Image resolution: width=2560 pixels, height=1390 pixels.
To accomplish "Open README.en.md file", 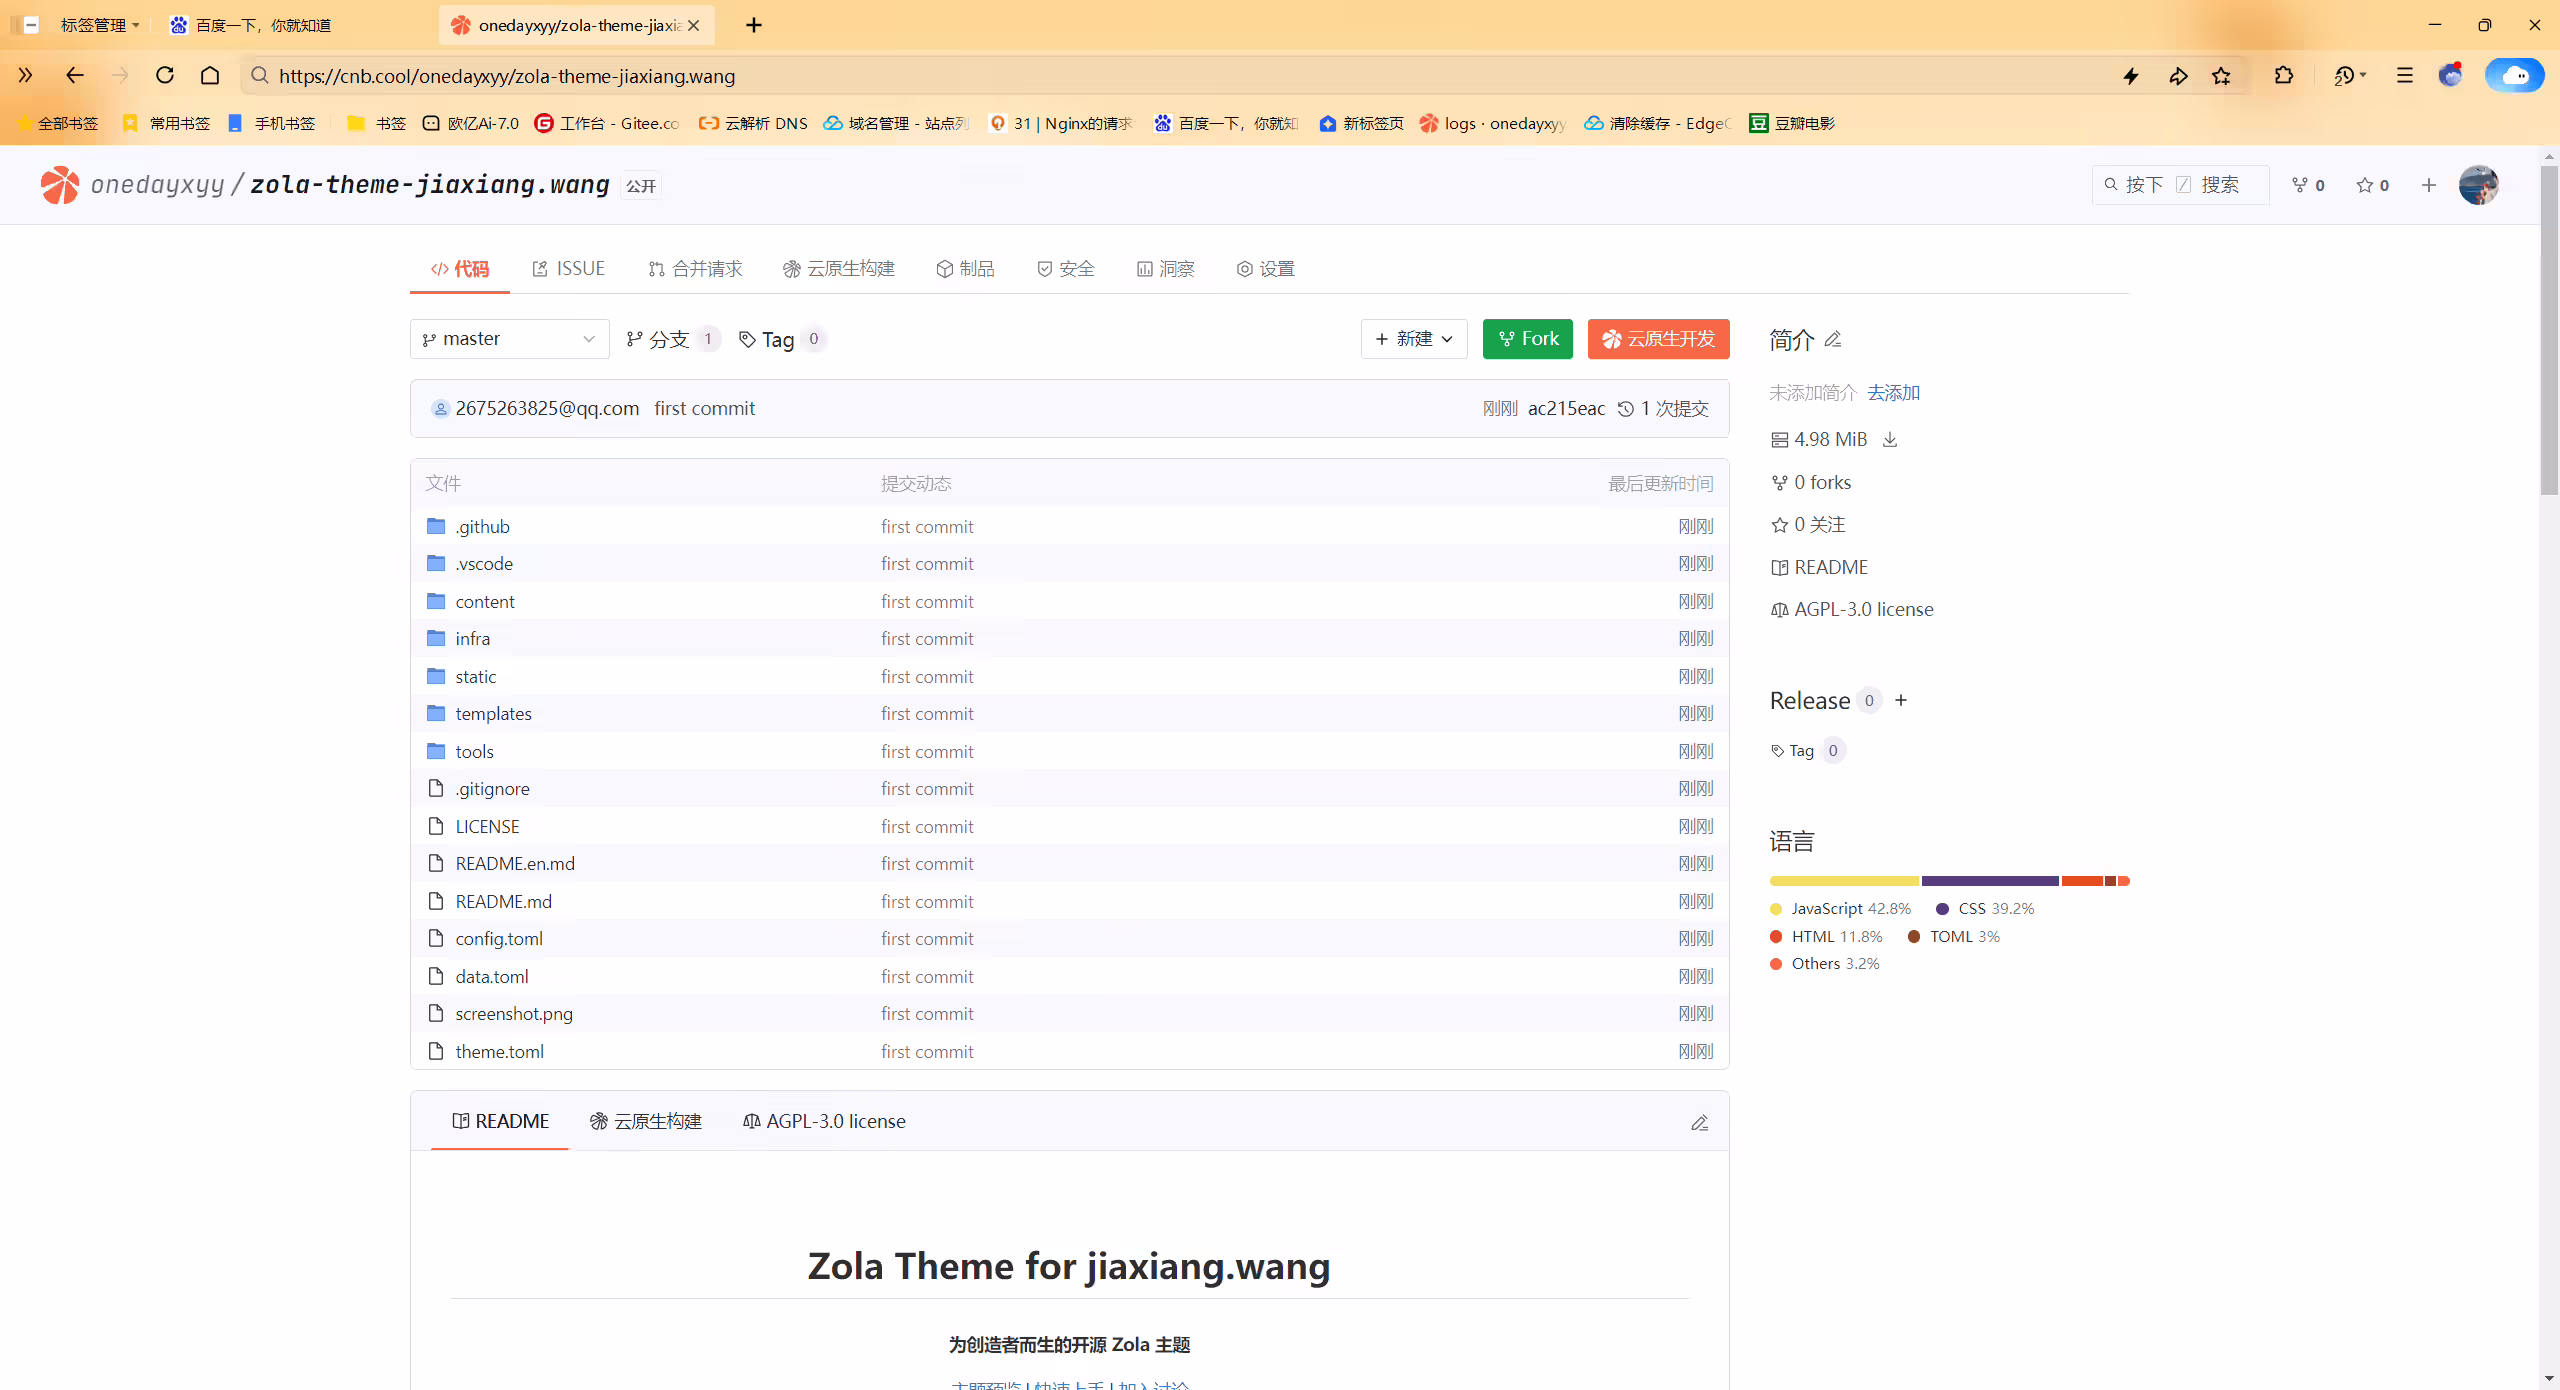I will (515, 863).
